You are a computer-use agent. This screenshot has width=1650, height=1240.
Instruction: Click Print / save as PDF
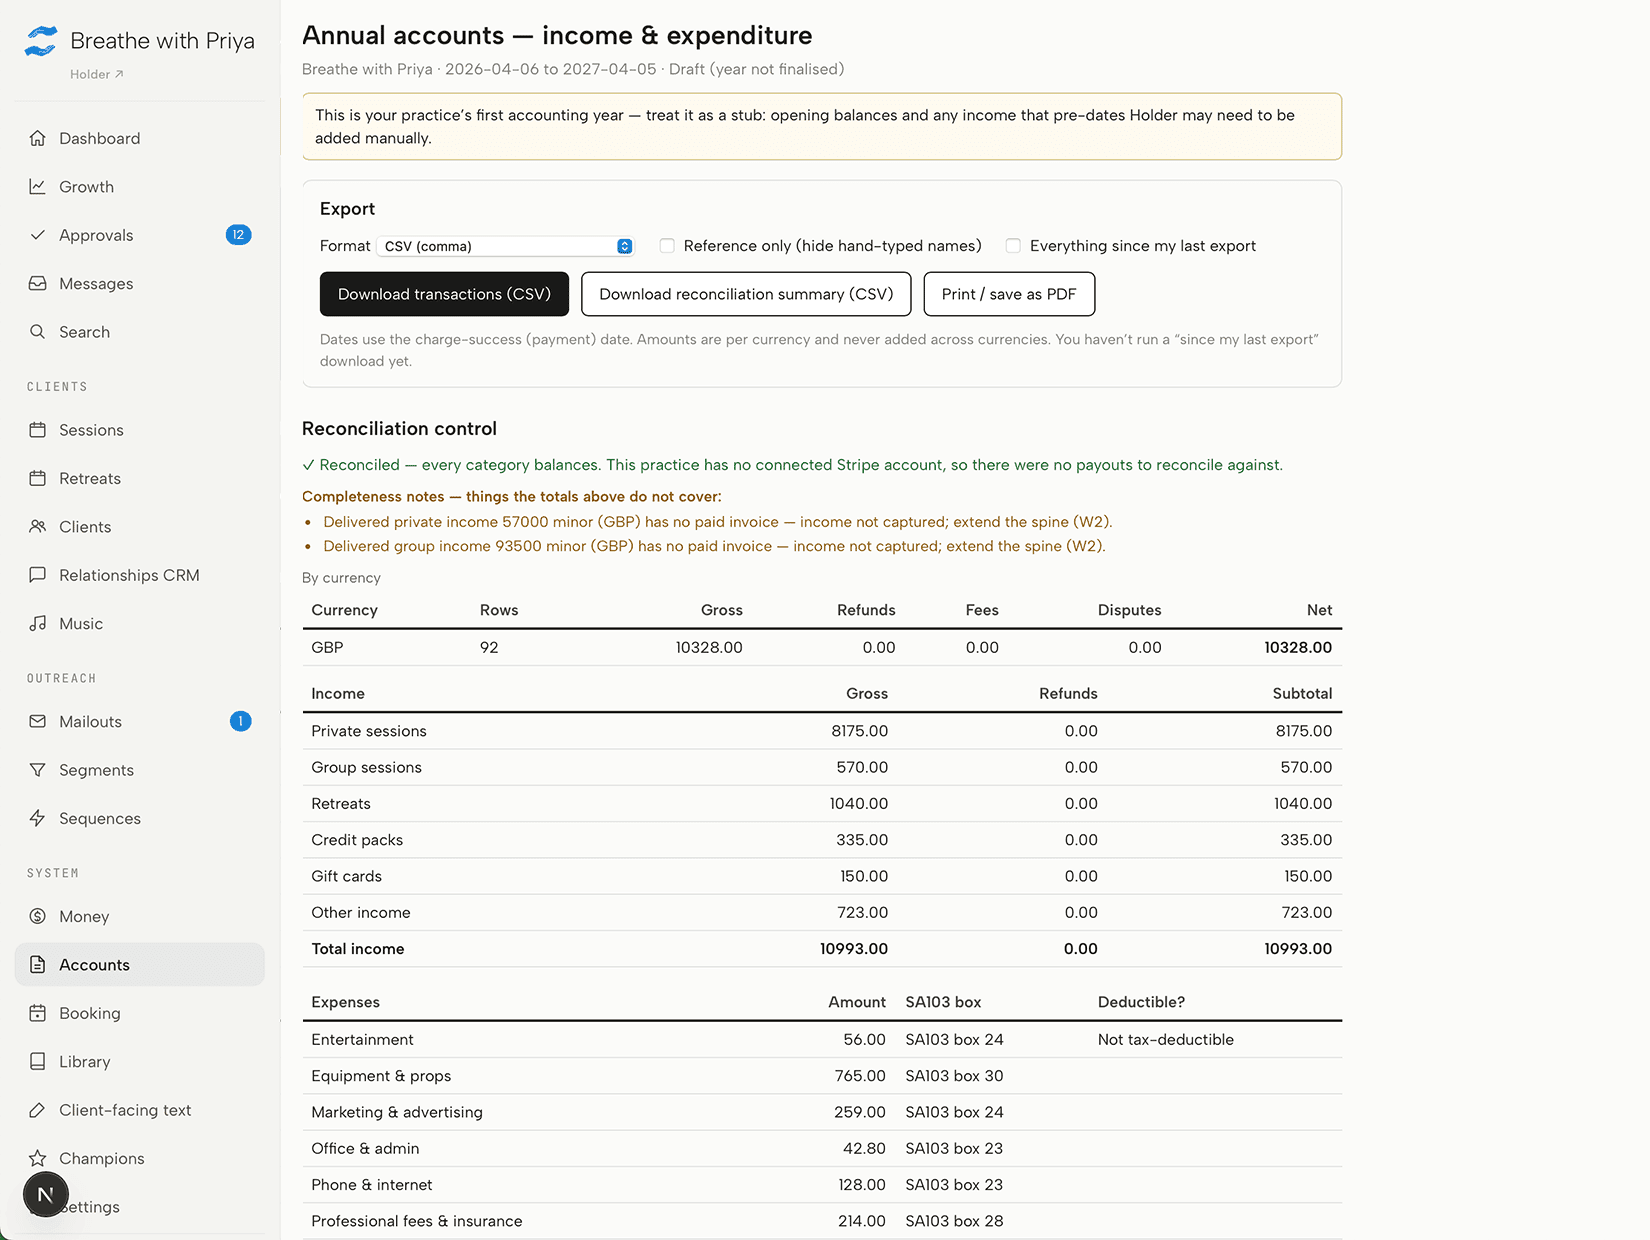1009,294
